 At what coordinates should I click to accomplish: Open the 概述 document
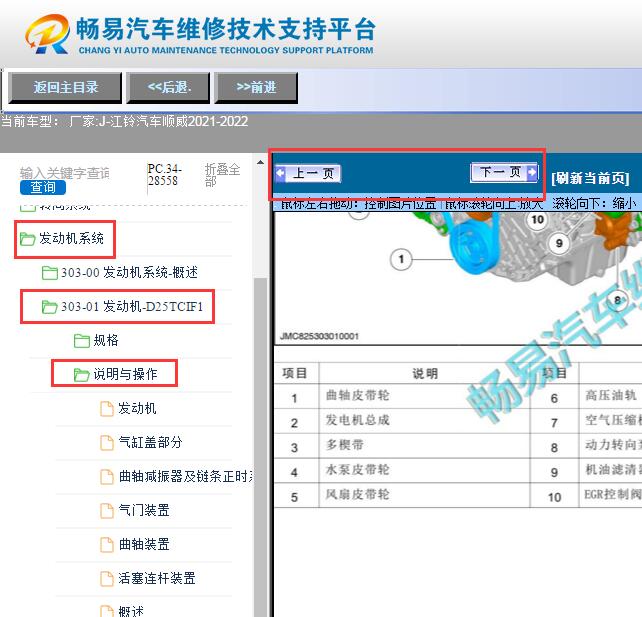click(131, 611)
